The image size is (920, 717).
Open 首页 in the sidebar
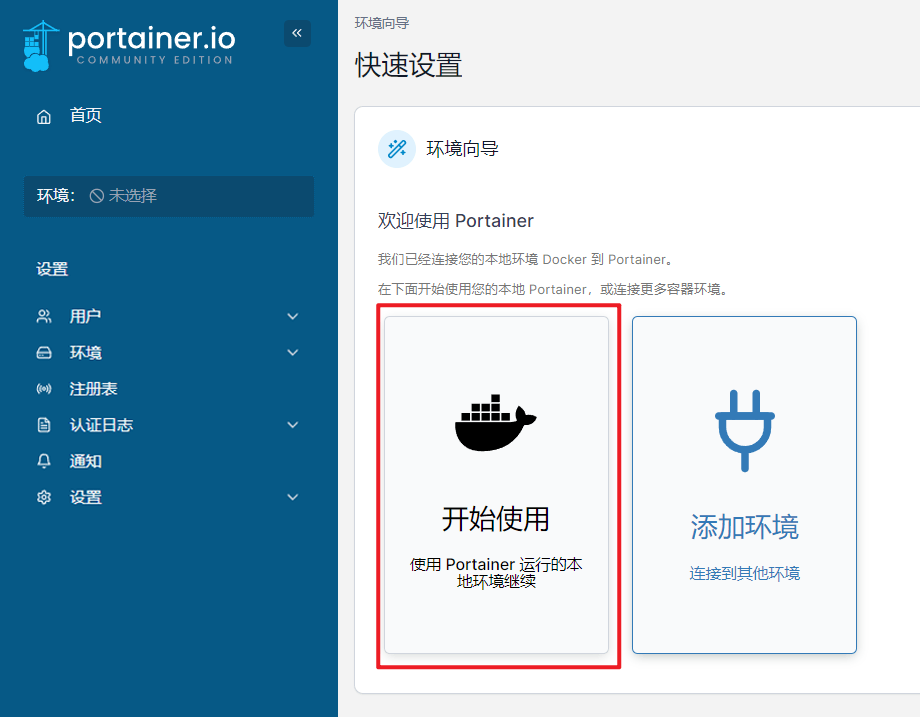click(86, 116)
